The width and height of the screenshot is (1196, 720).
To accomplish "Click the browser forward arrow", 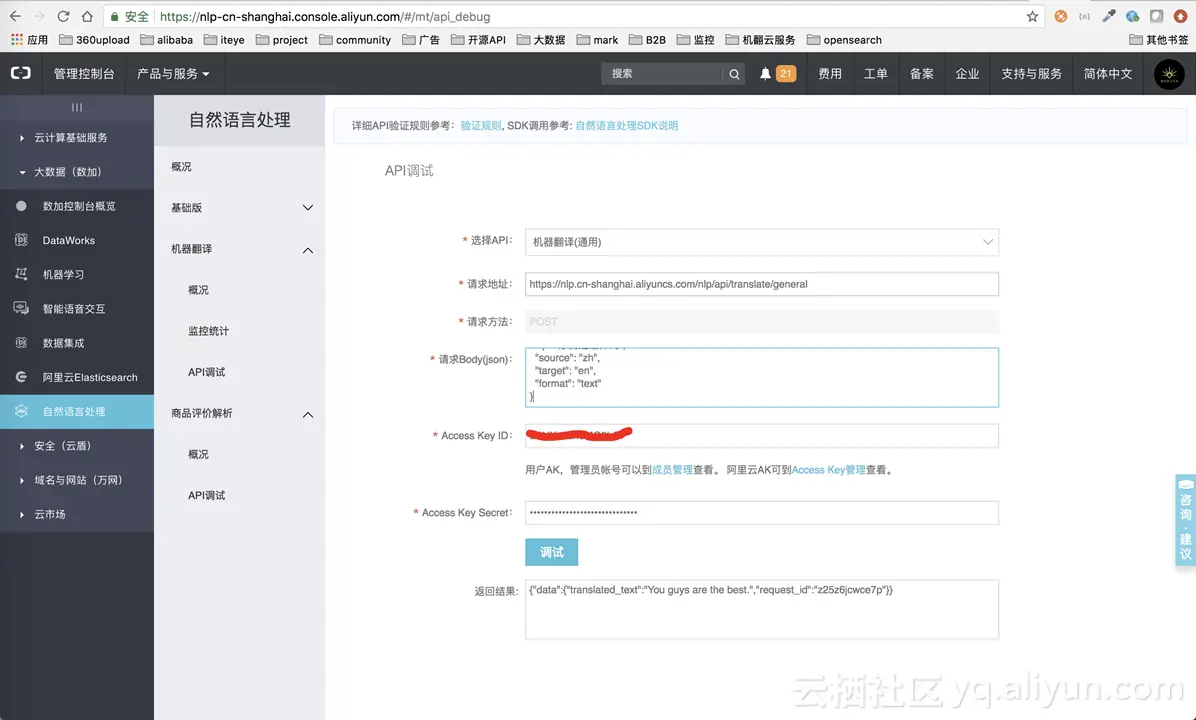I will (x=40, y=16).
